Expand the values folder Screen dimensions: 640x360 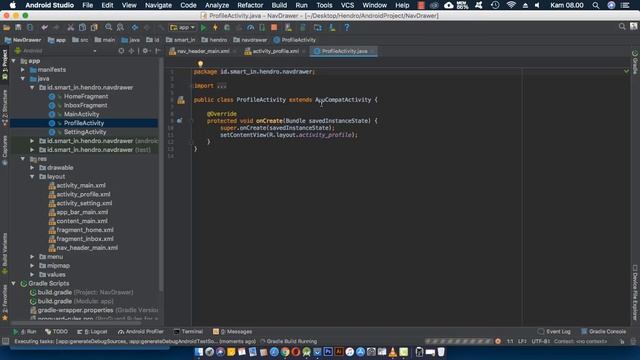tap(32, 275)
